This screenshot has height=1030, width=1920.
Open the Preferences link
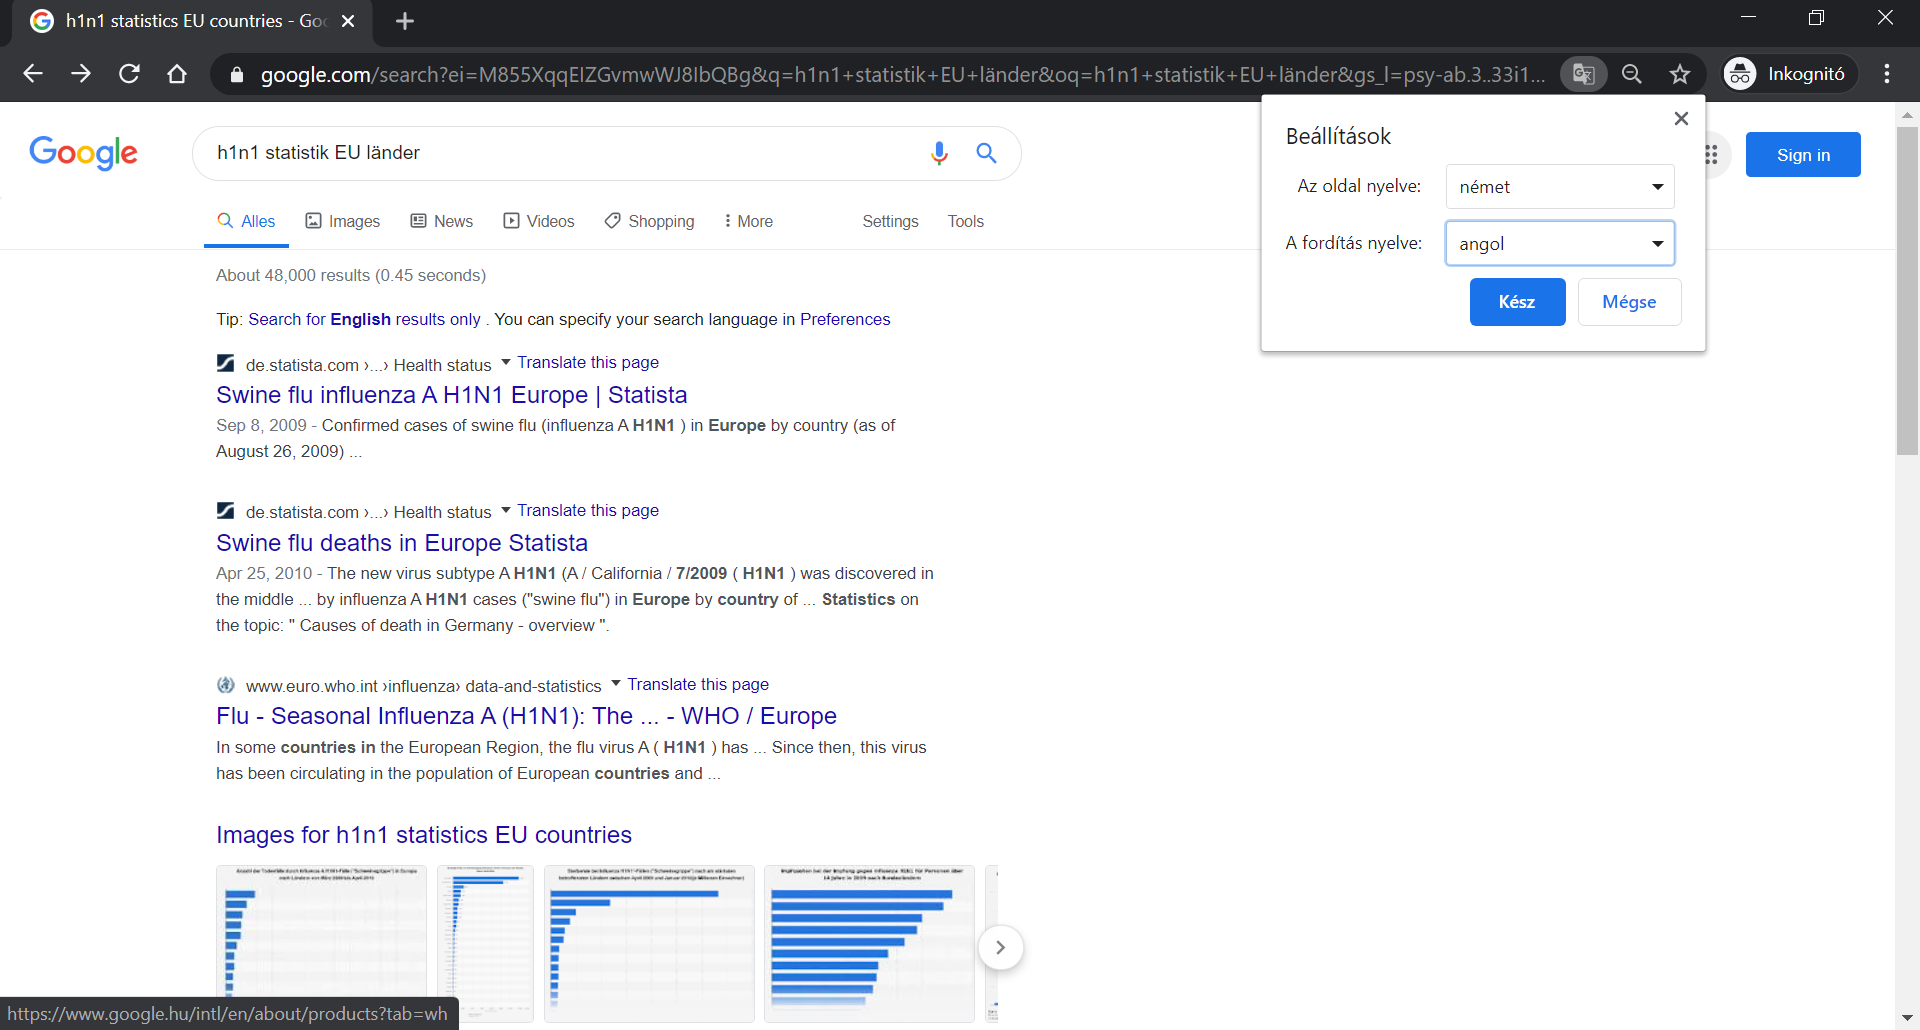845,319
